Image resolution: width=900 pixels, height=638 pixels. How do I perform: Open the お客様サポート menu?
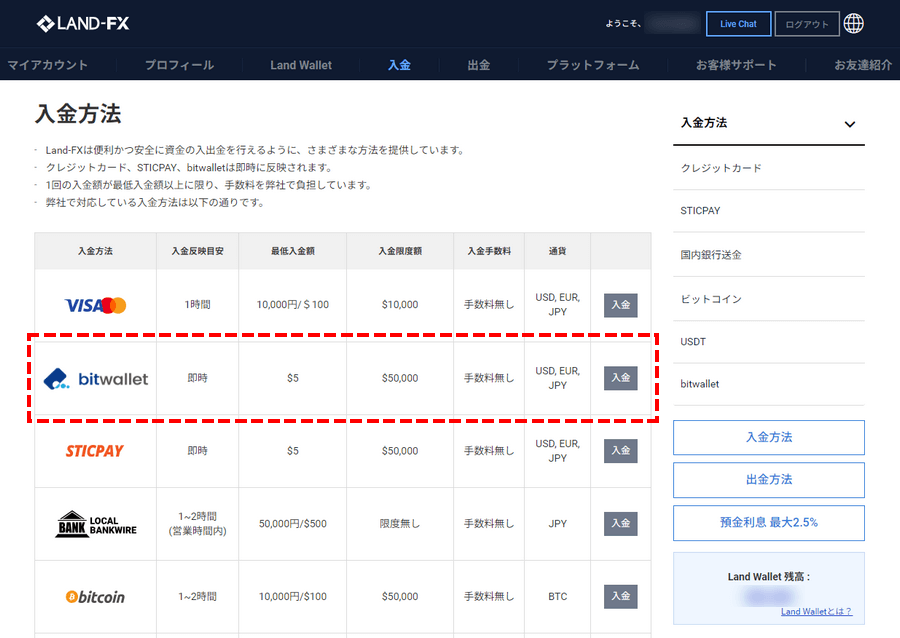pos(736,65)
